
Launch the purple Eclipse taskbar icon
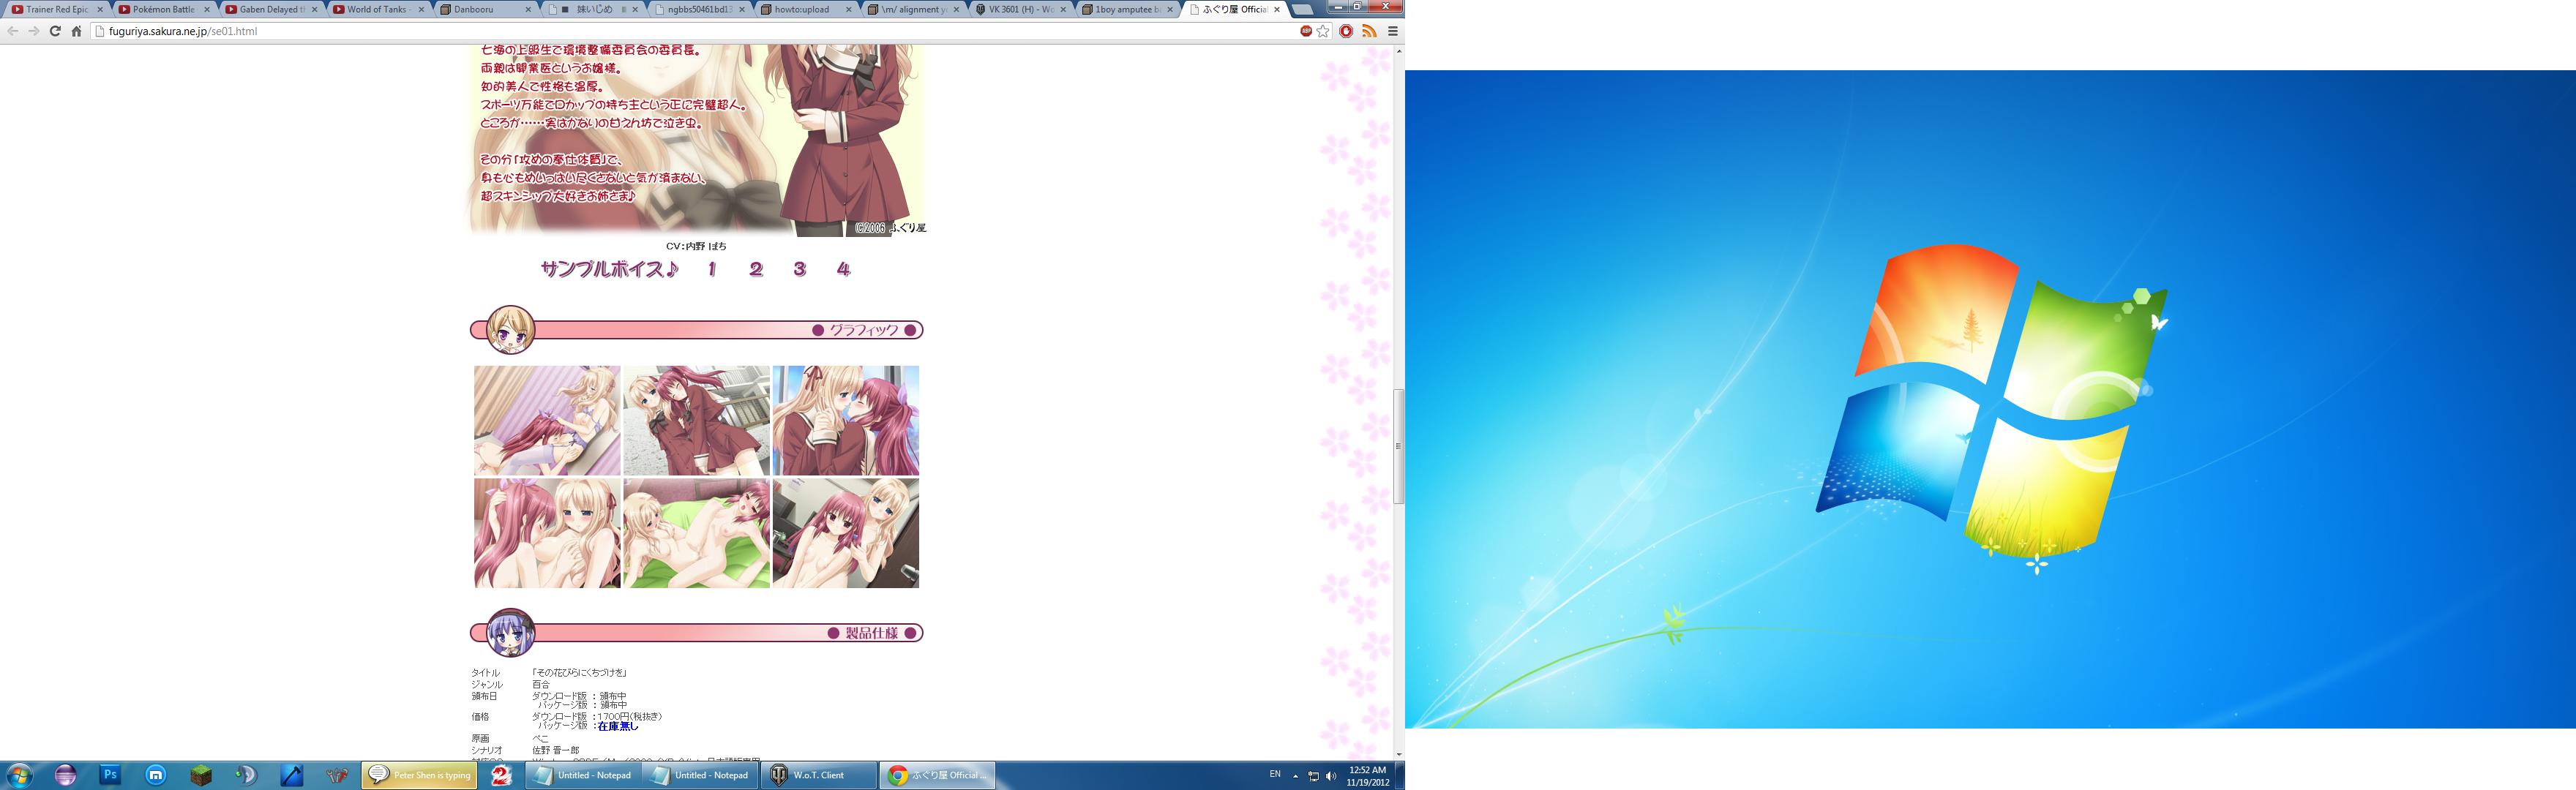[65, 775]
